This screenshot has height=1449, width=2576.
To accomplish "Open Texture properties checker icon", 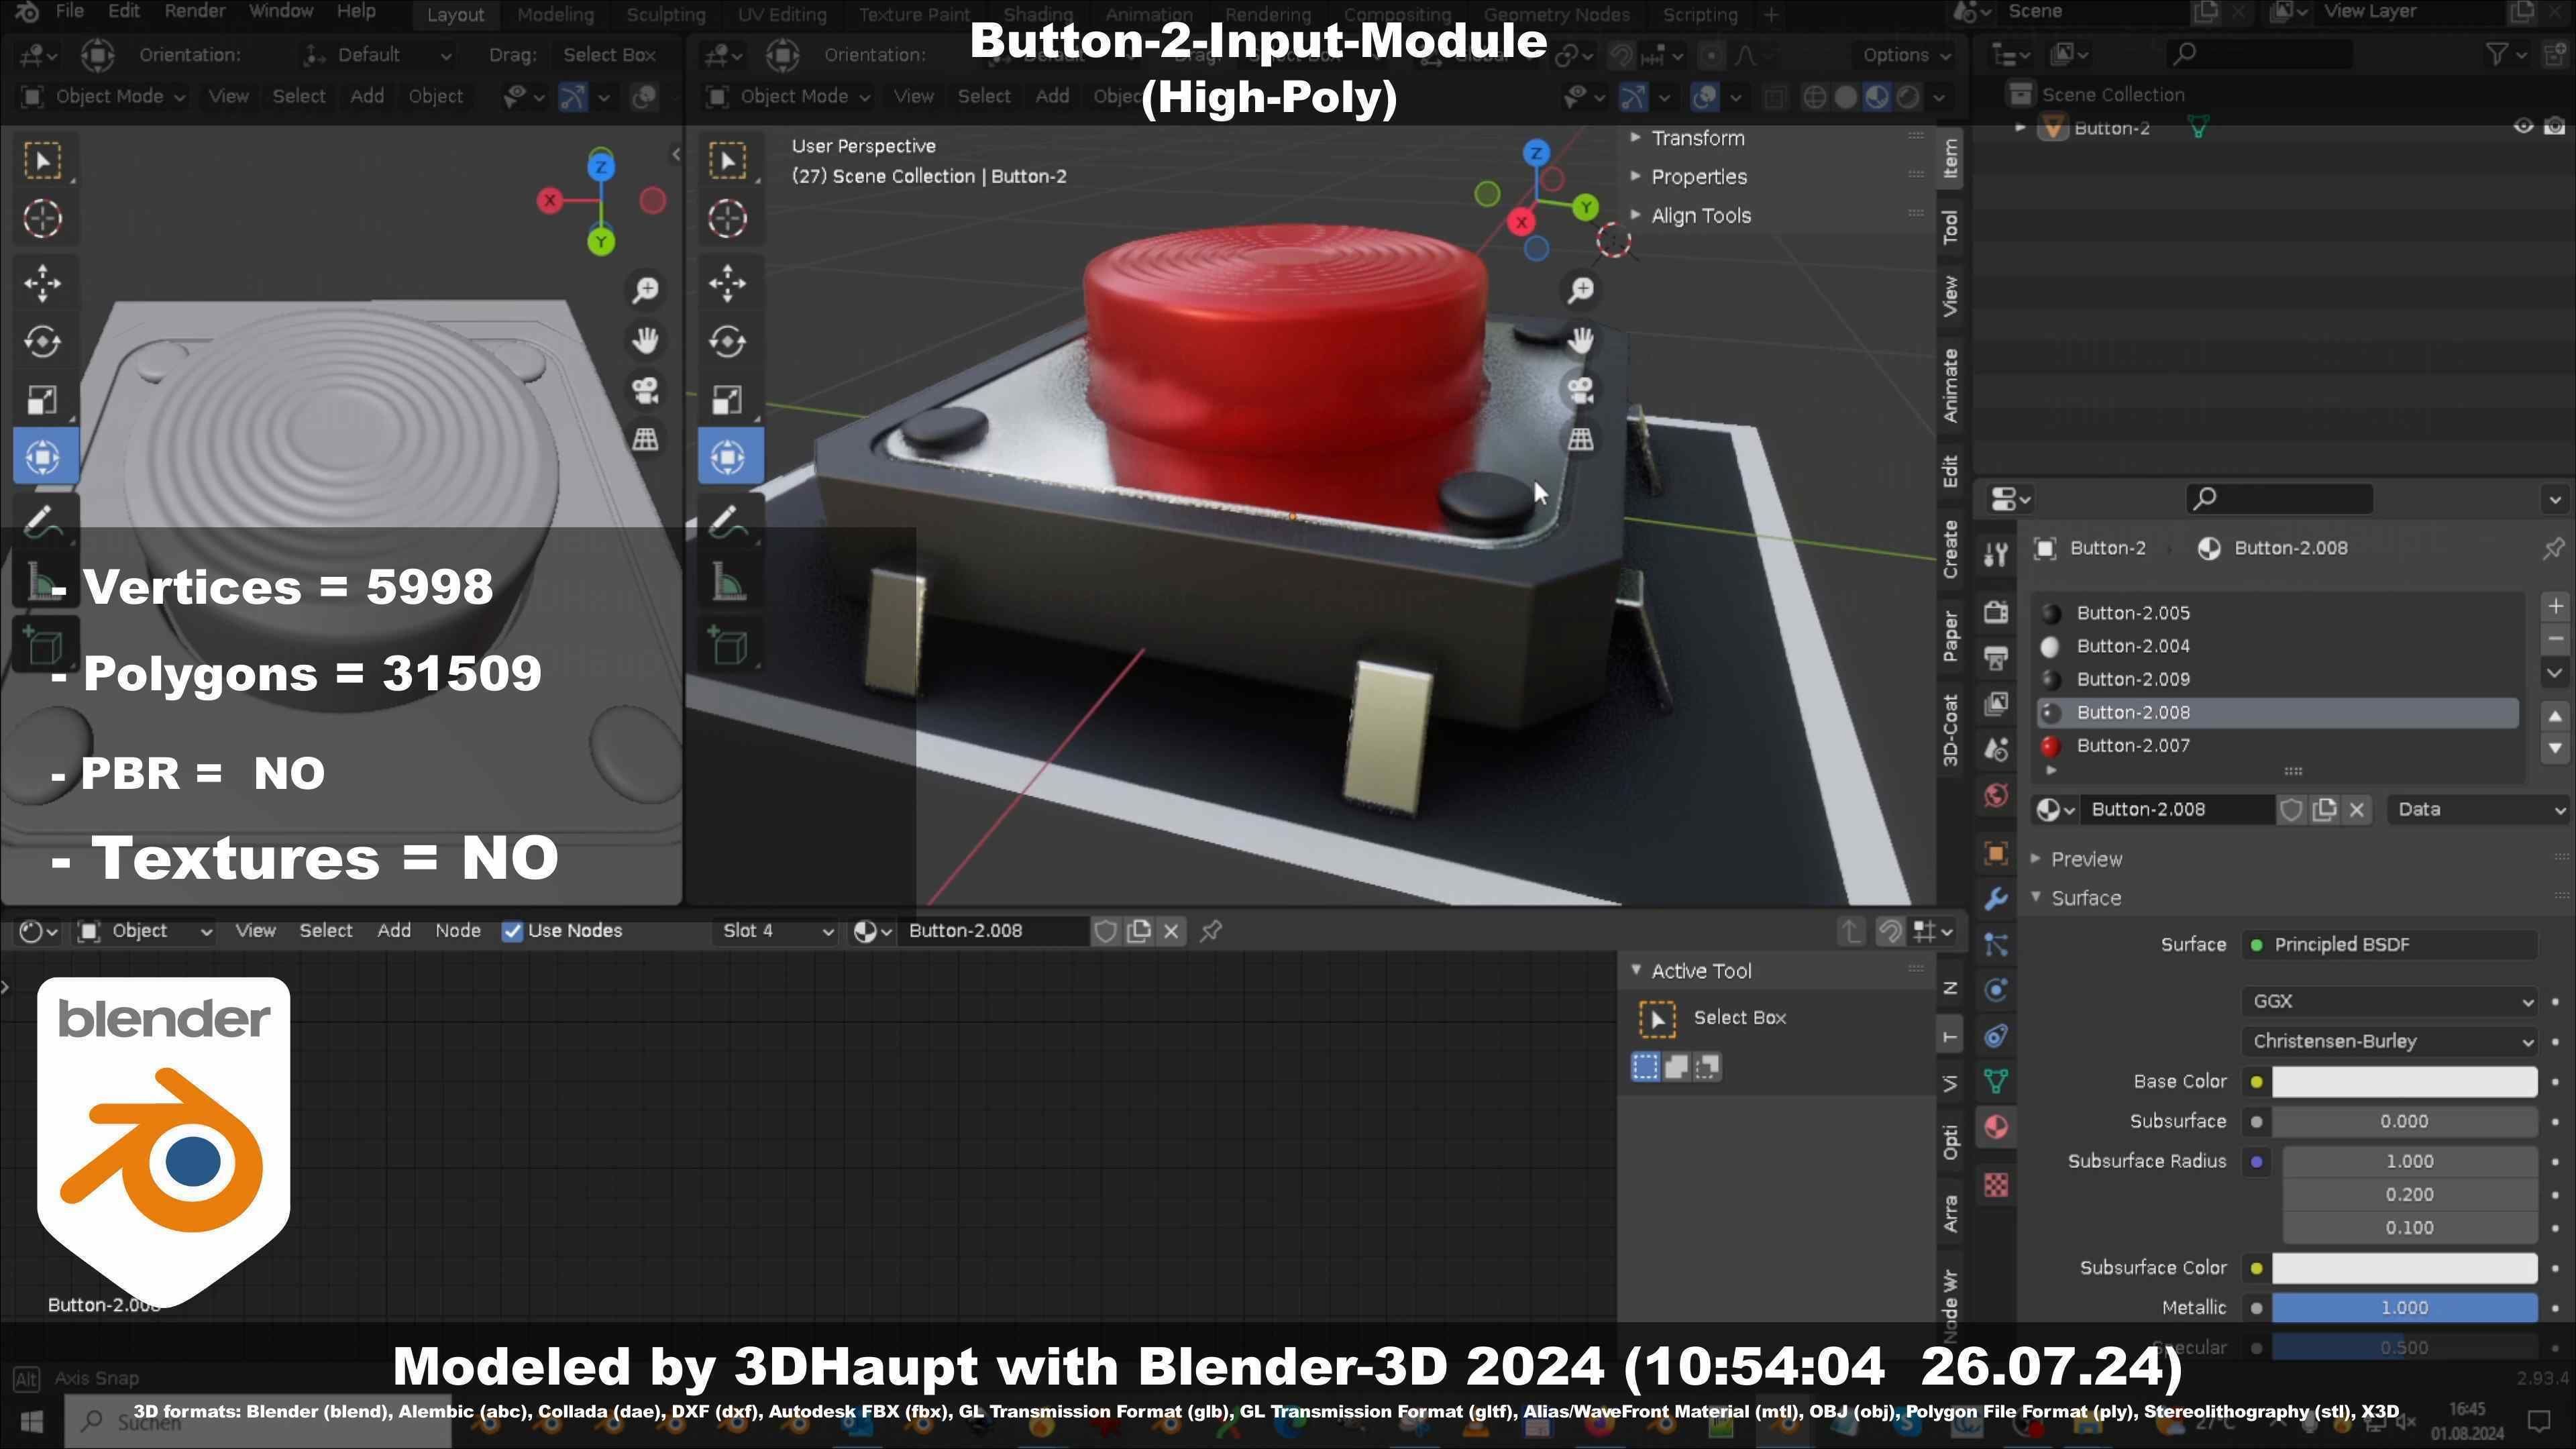I will 1996,1185.
